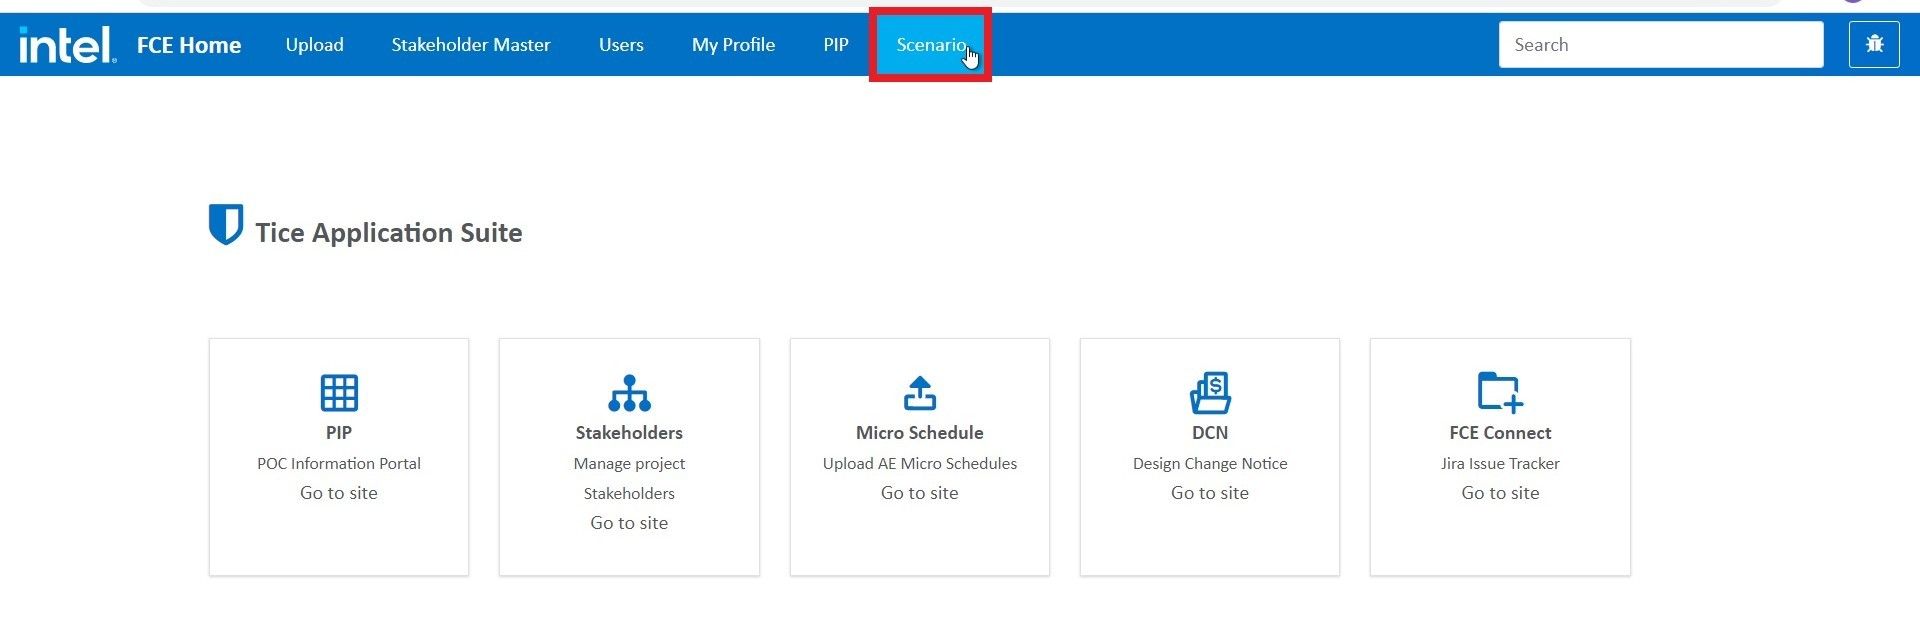Go to the Users page
The width and height of the screenshot is (1920, 617).
click(621, 45)
